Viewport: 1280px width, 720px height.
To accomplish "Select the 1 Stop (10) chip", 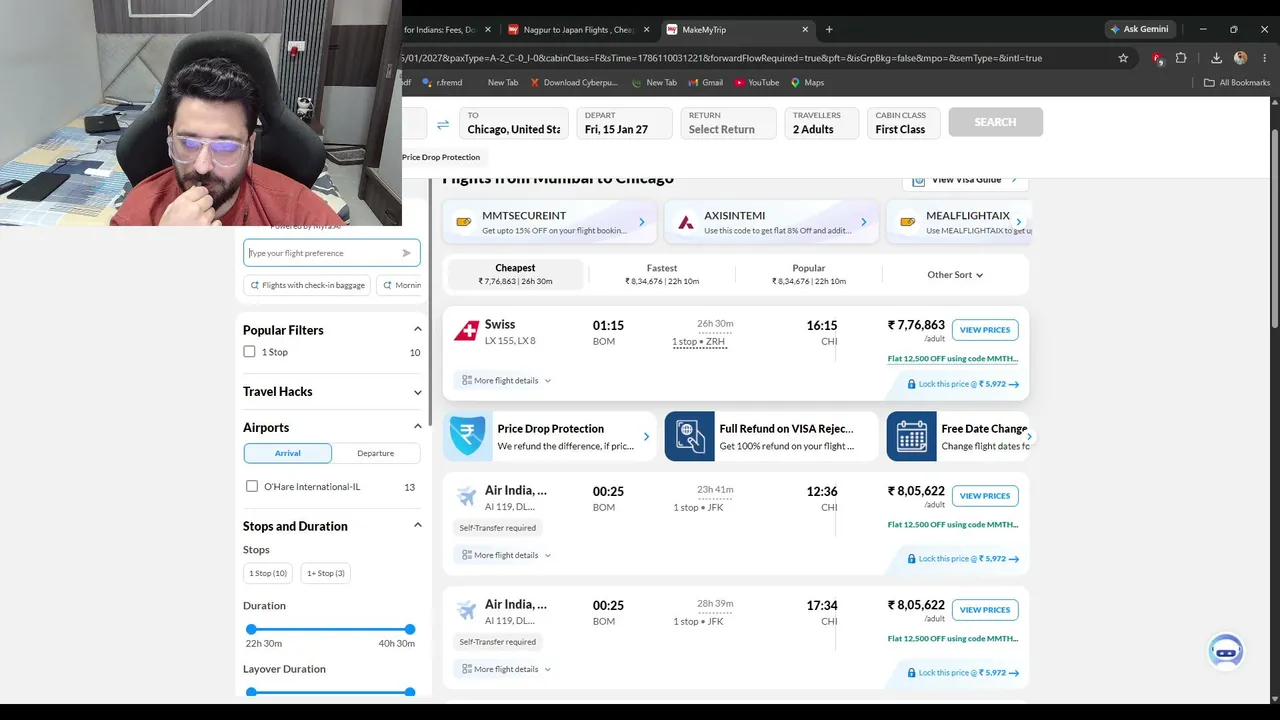I will click(268, 573).
